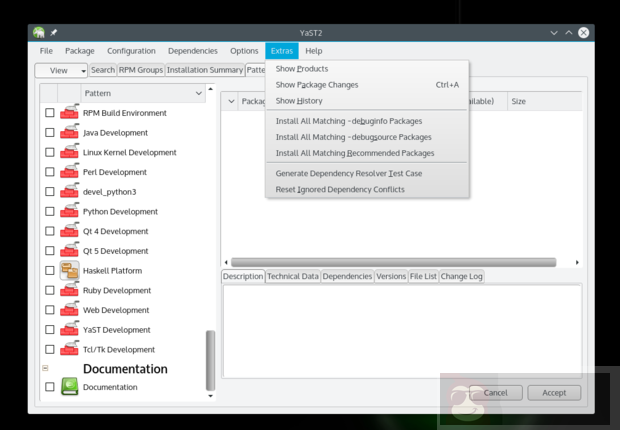Viewport: 620px width, 430px height.
Task: Click the YaST Development pattern icon
Action: tap(69, 330)
